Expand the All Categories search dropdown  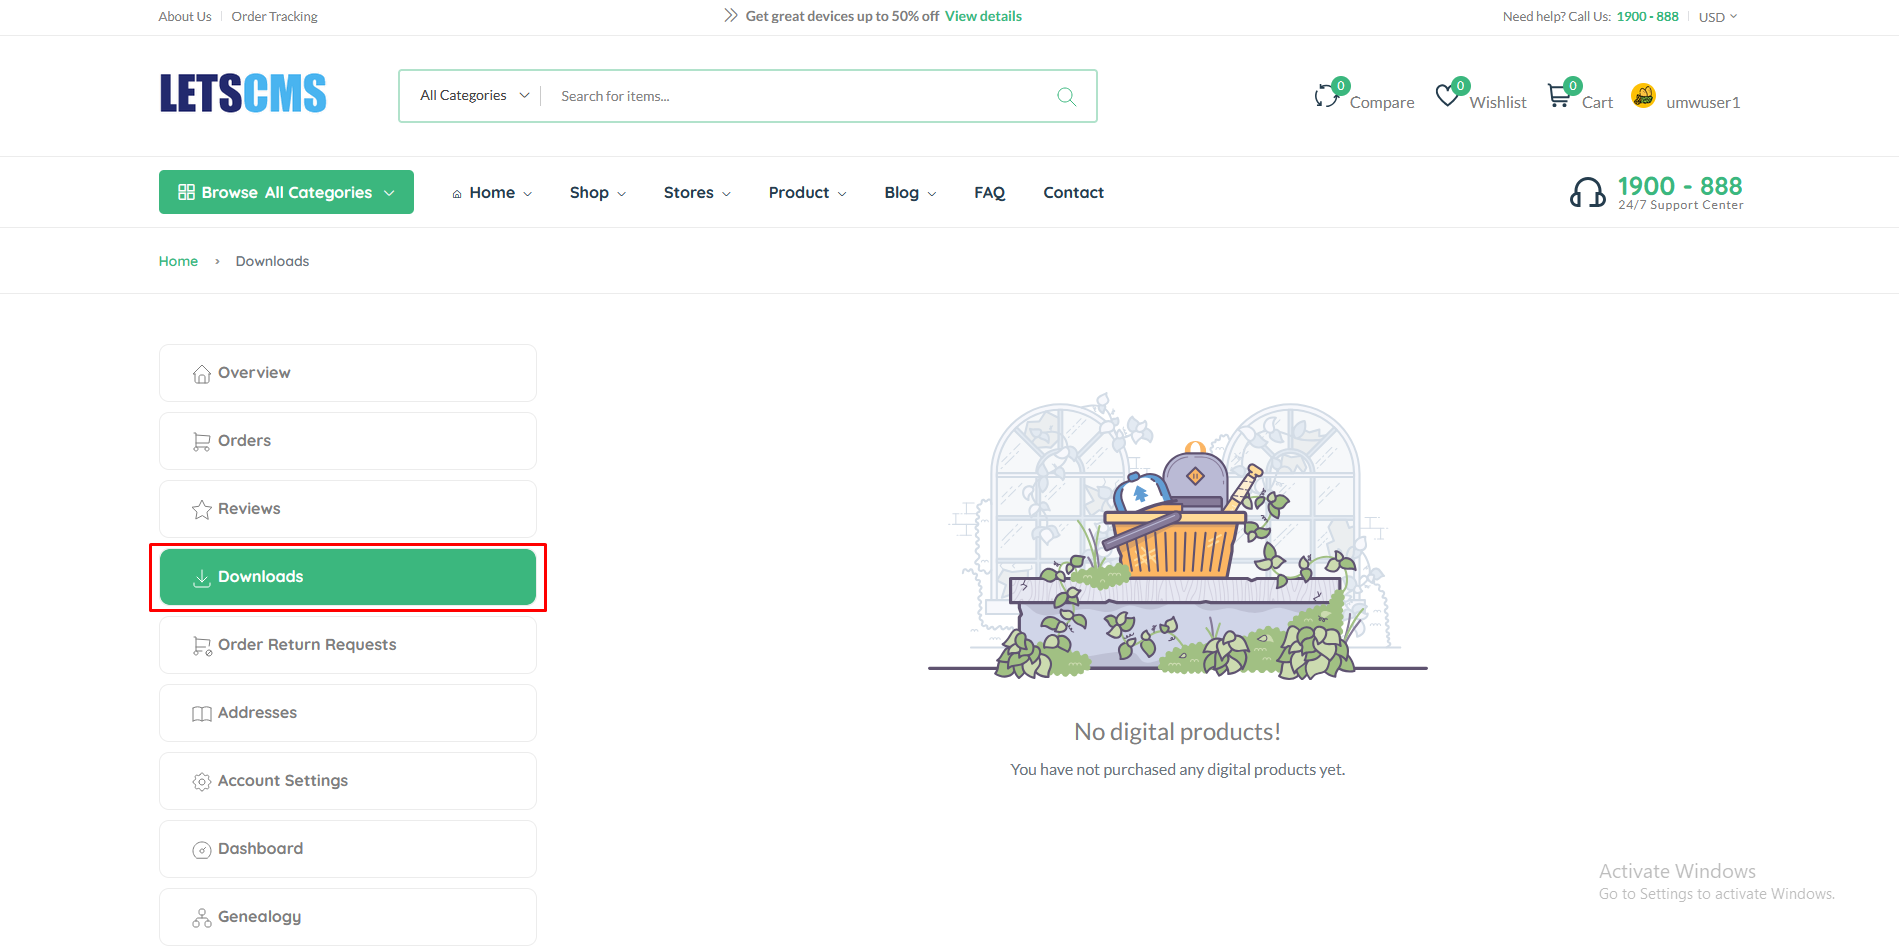click(x=474, y=96)
